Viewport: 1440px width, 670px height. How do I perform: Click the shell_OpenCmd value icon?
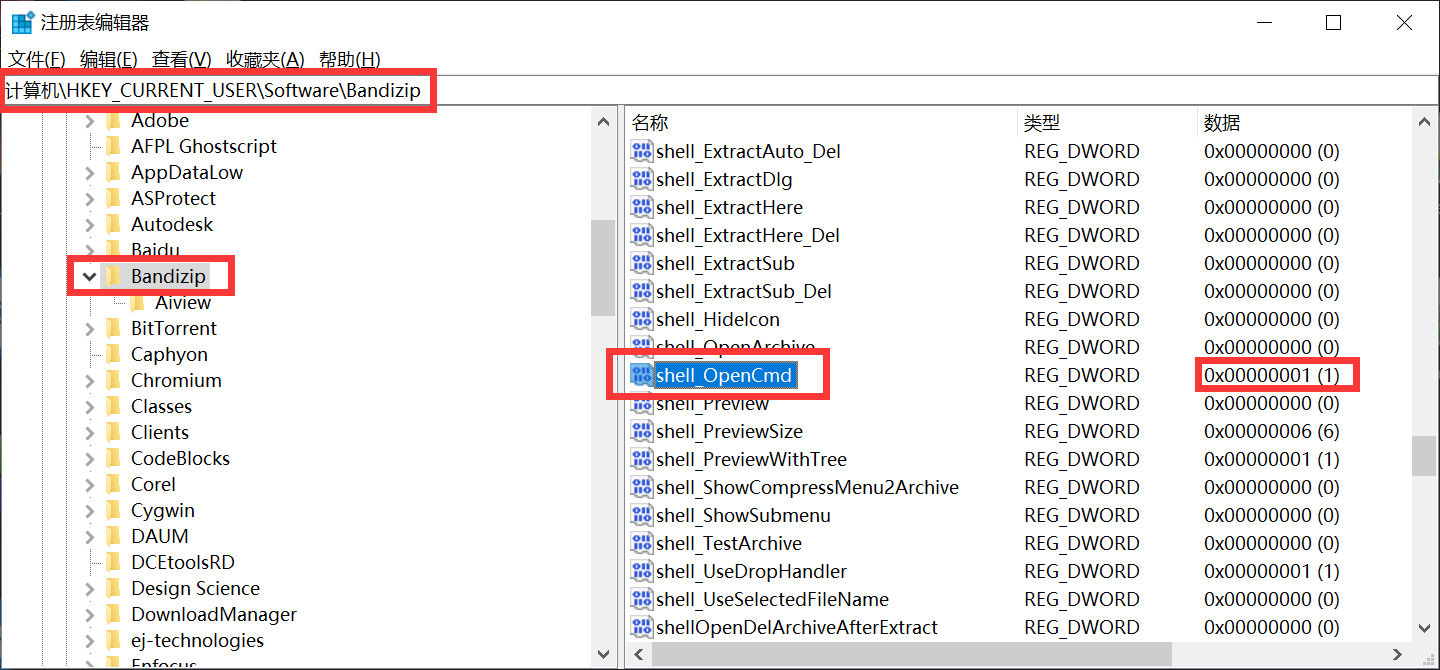coord(640,376)
